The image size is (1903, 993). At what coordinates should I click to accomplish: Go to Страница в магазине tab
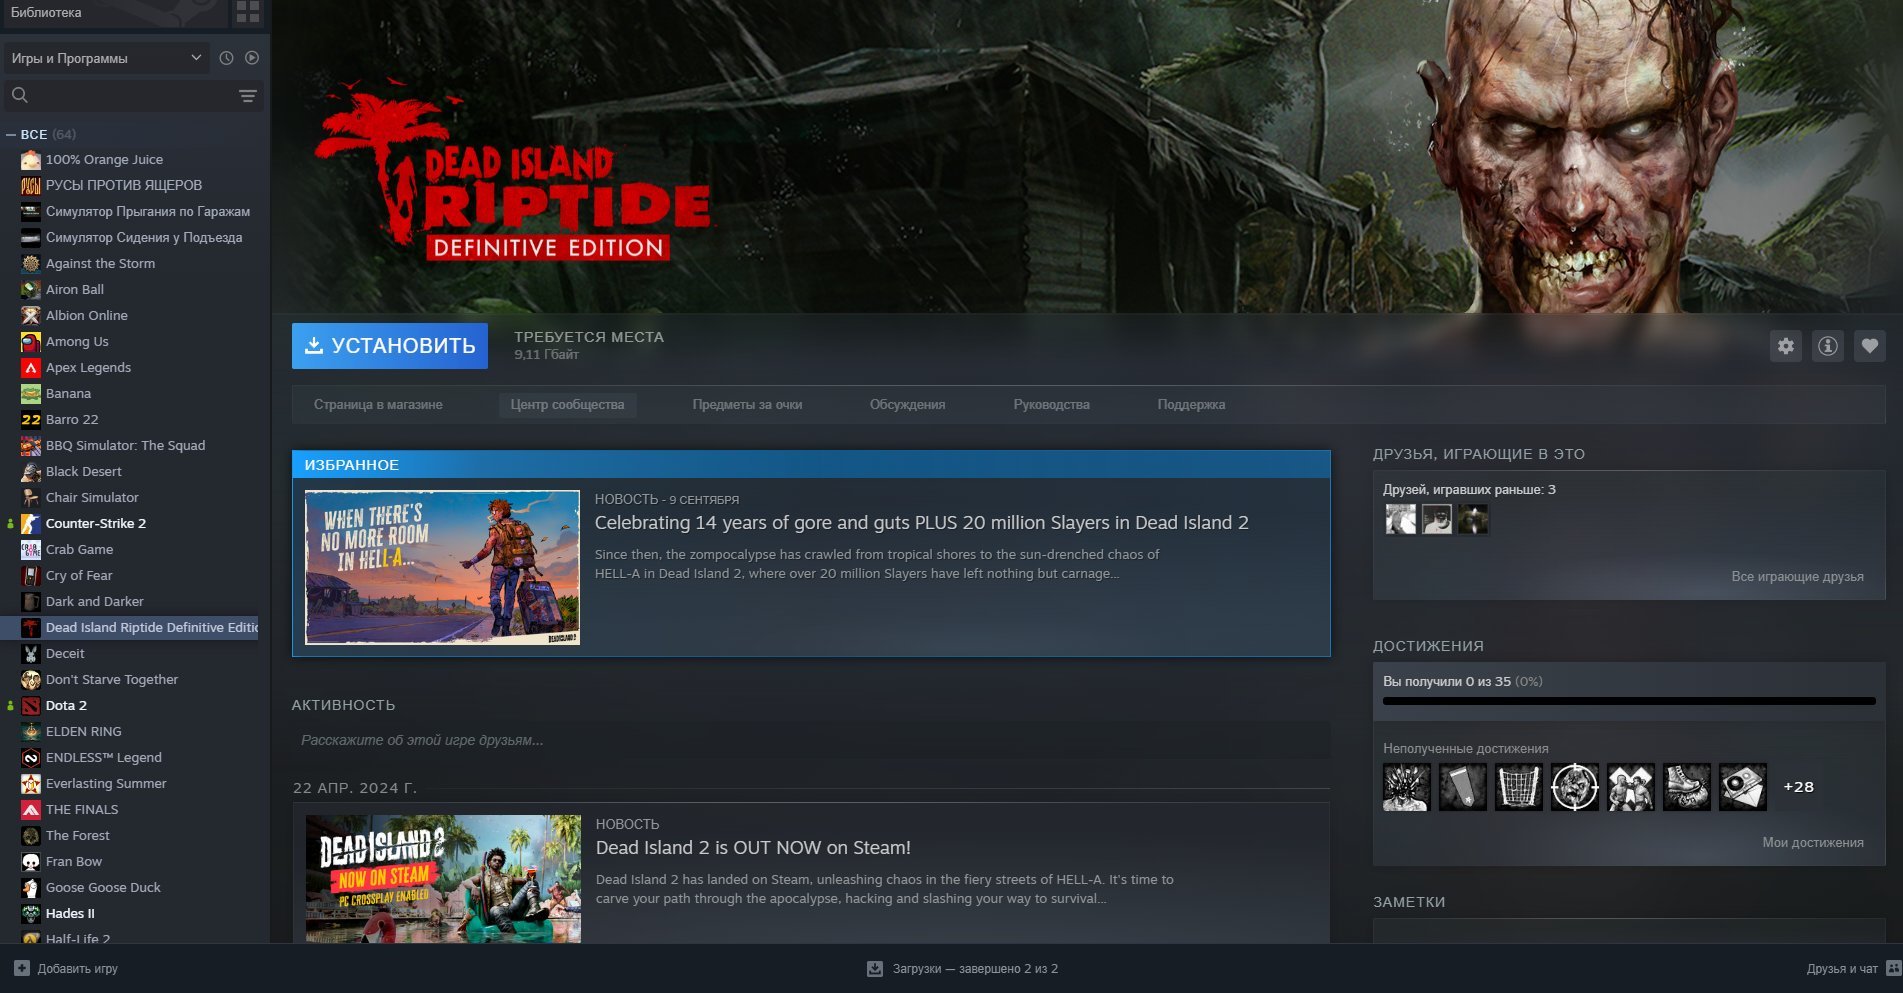click(378, 405)
